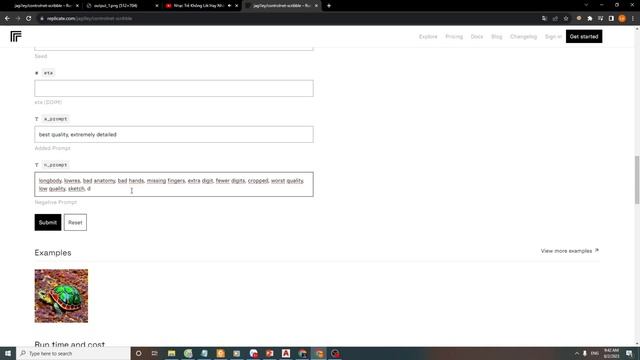
Task: Show hidden system tray icons
Action: tap(577, 353)
